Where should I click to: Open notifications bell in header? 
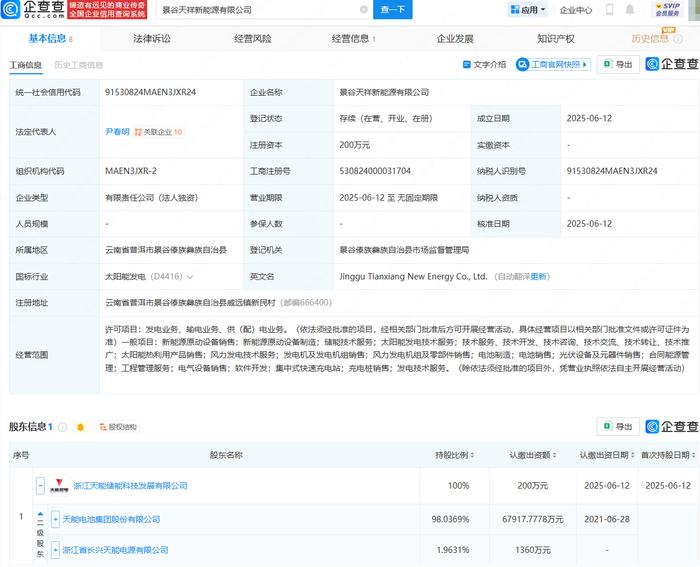pos(629,9)
